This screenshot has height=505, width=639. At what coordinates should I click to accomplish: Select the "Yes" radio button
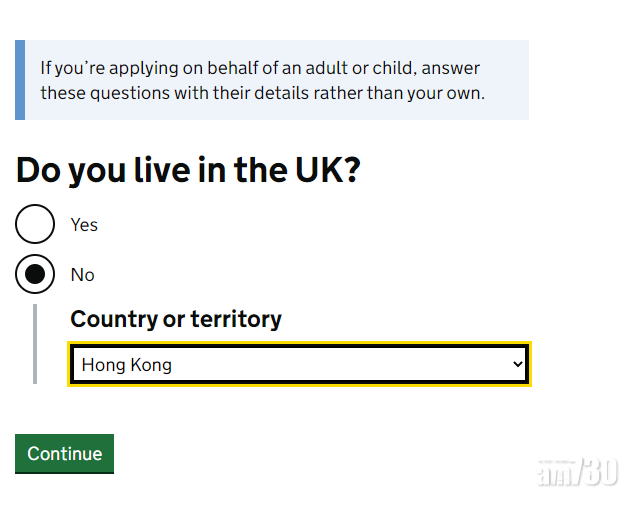[x=35, y=224]
